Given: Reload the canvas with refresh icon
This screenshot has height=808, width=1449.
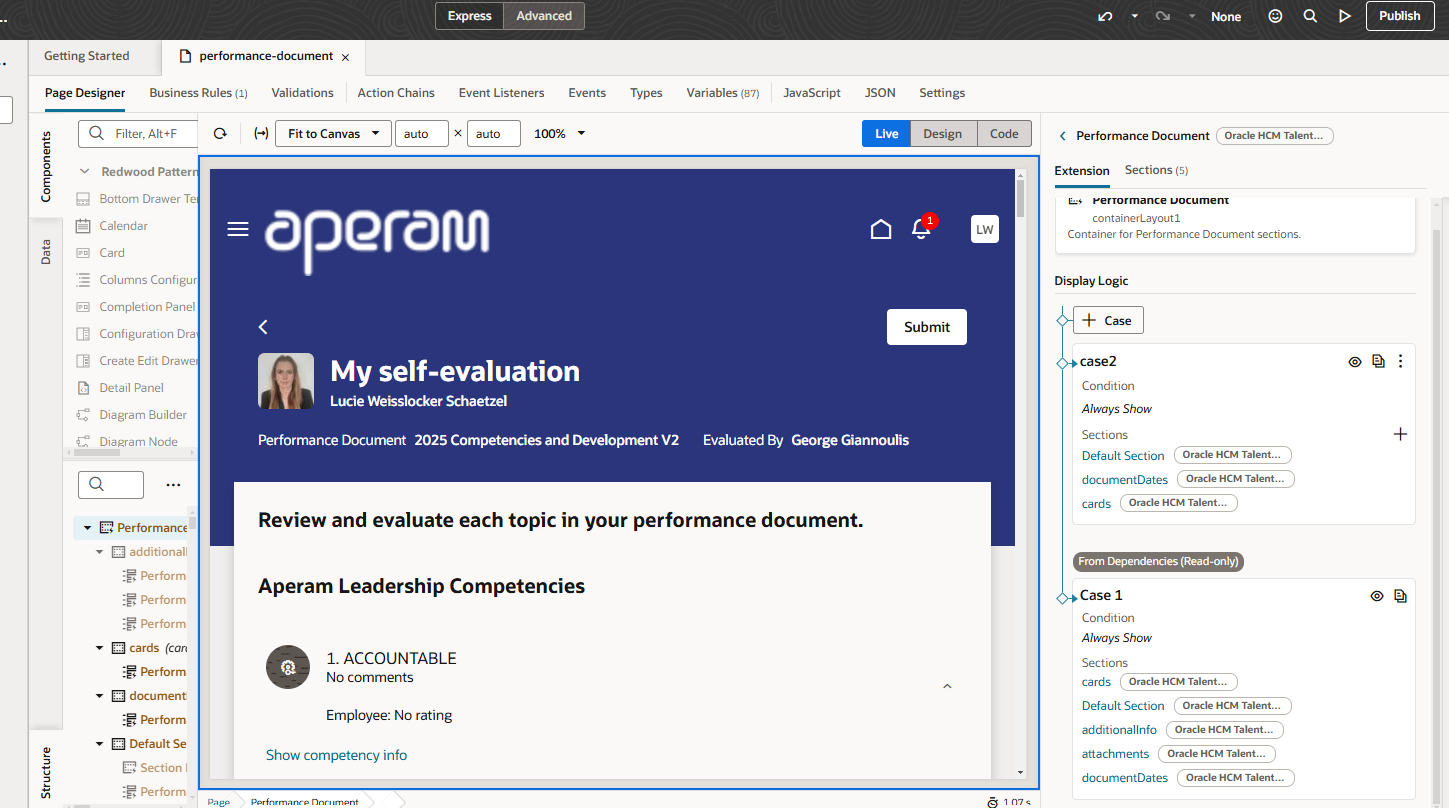Looking at the screenshot, I should coord(220,134).
